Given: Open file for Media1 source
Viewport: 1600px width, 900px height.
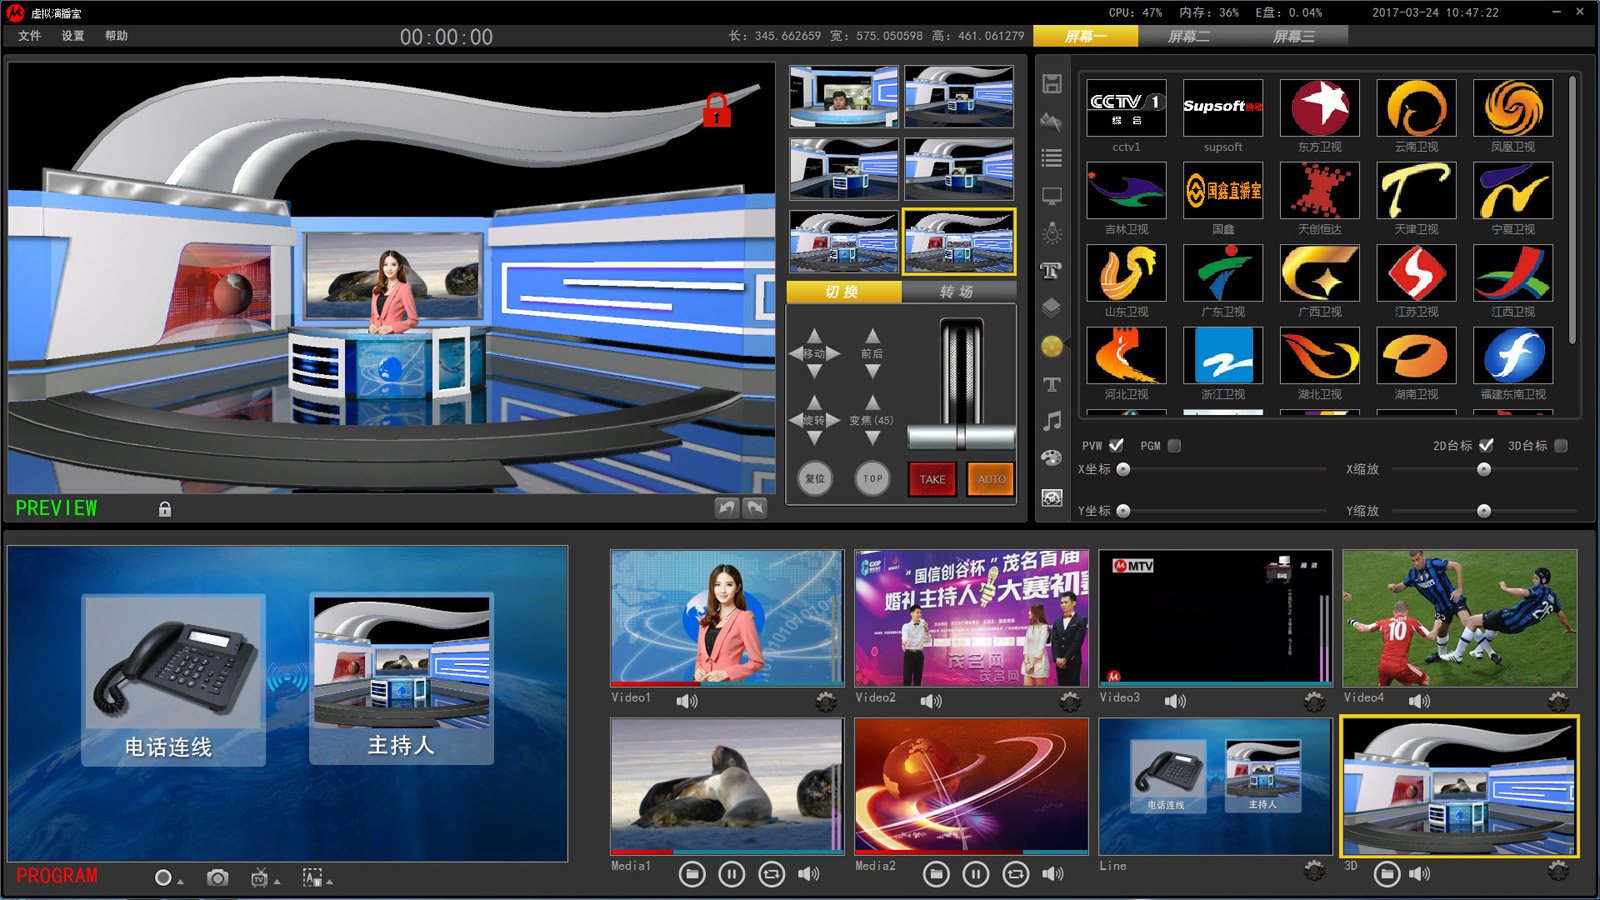Looking at the screenshot, I should (x=691, y=874).
